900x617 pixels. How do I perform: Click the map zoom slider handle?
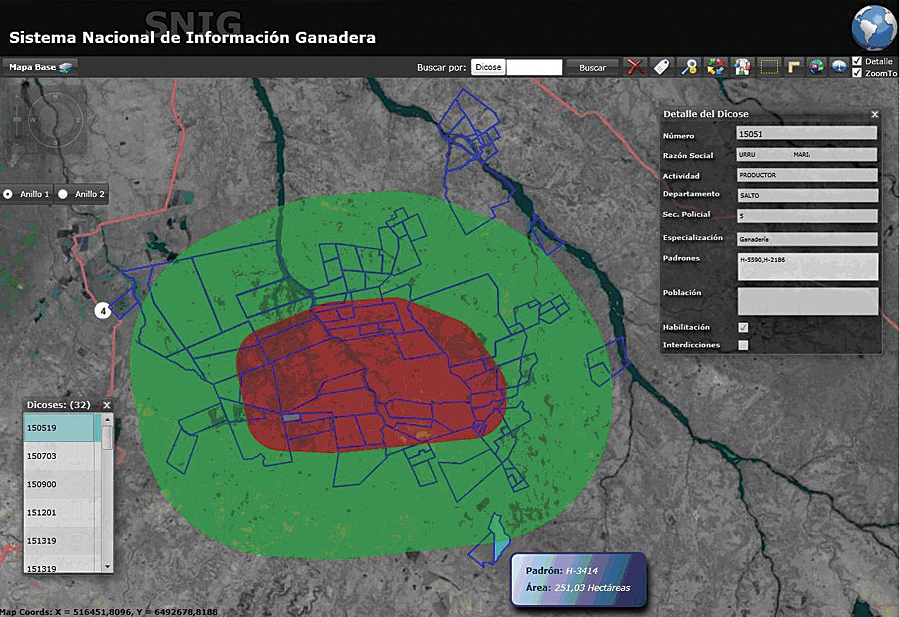pos(17,119)
